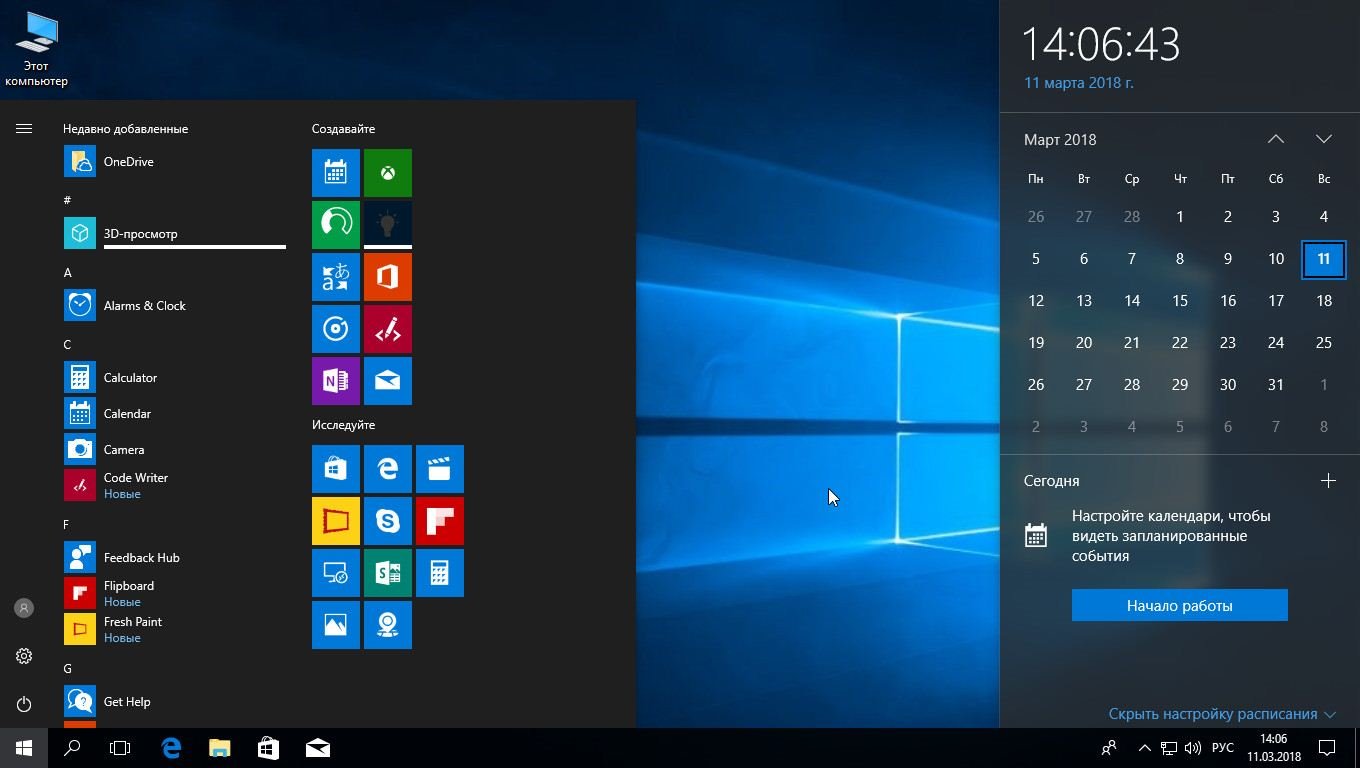Collapse agenda via Скрыть настройку расписания

point(1222,714)
